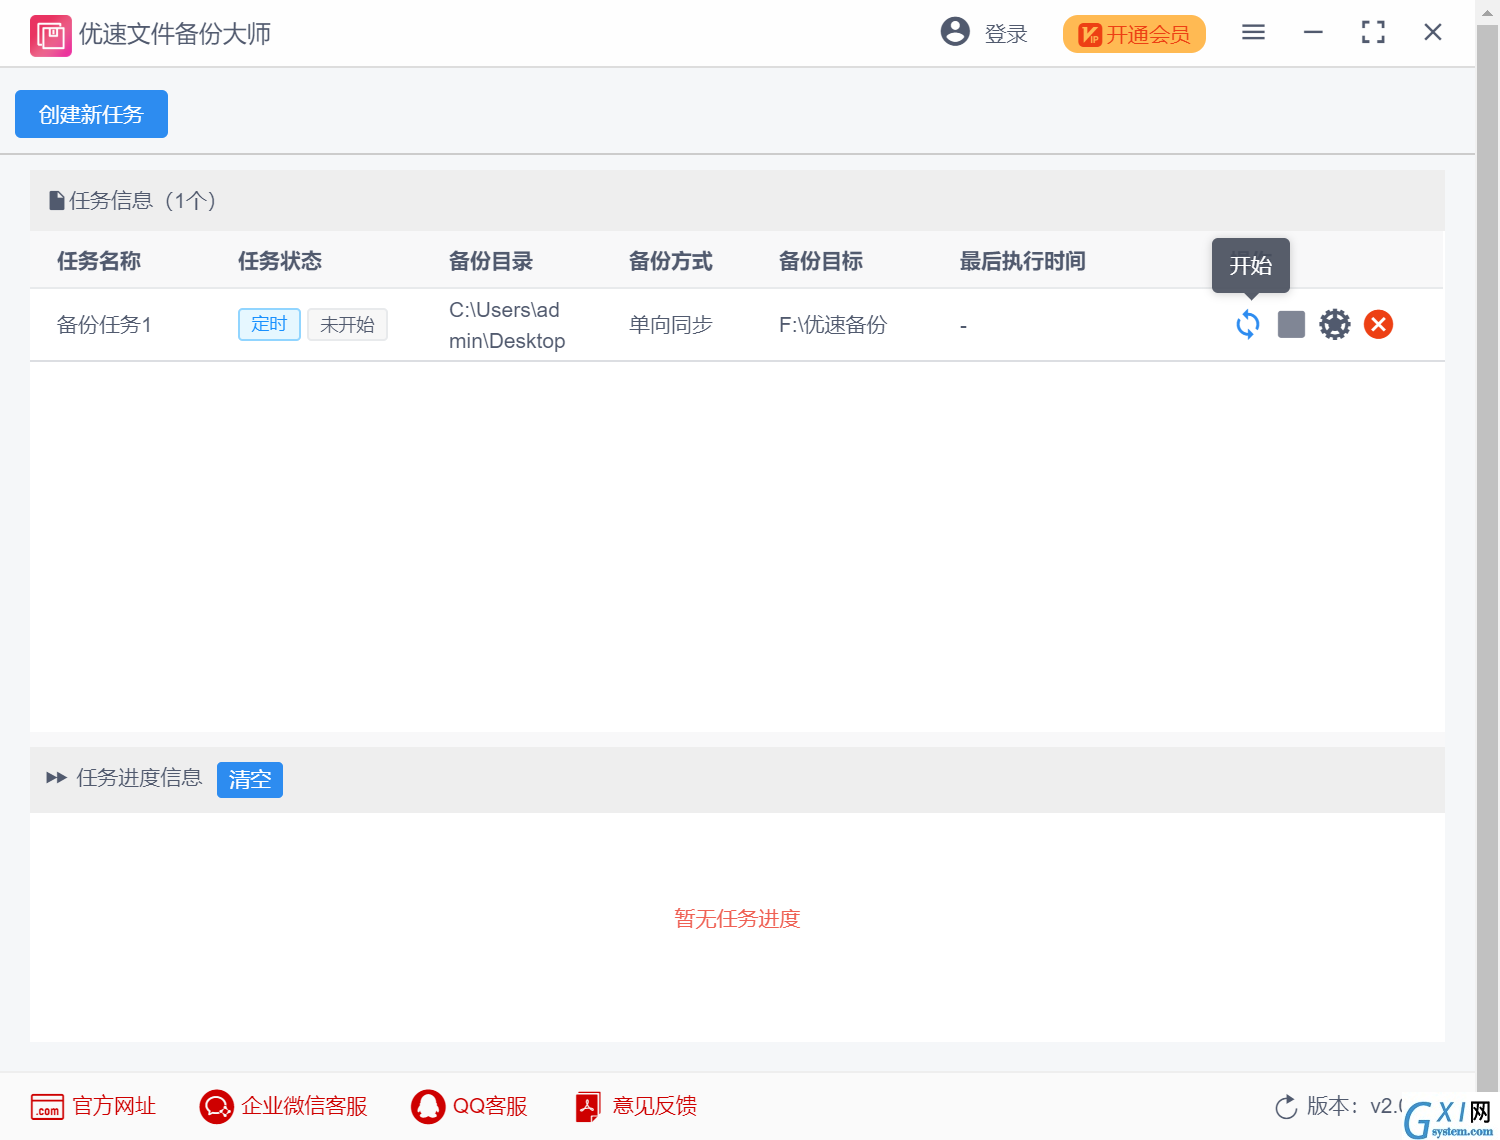Viewport: 1500px width, 1140px height.
Task: Toggle fullscreen with the window expand icon
Action: click(x=1373, y=32)
